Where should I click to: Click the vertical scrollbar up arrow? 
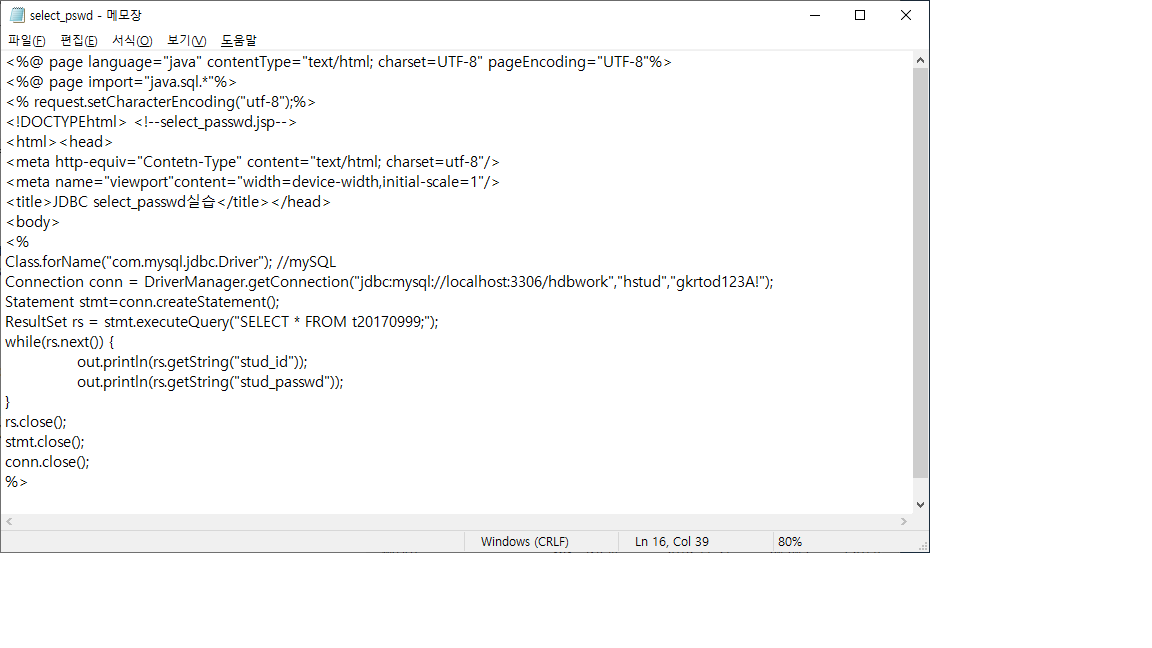click(x=921, y=60)
